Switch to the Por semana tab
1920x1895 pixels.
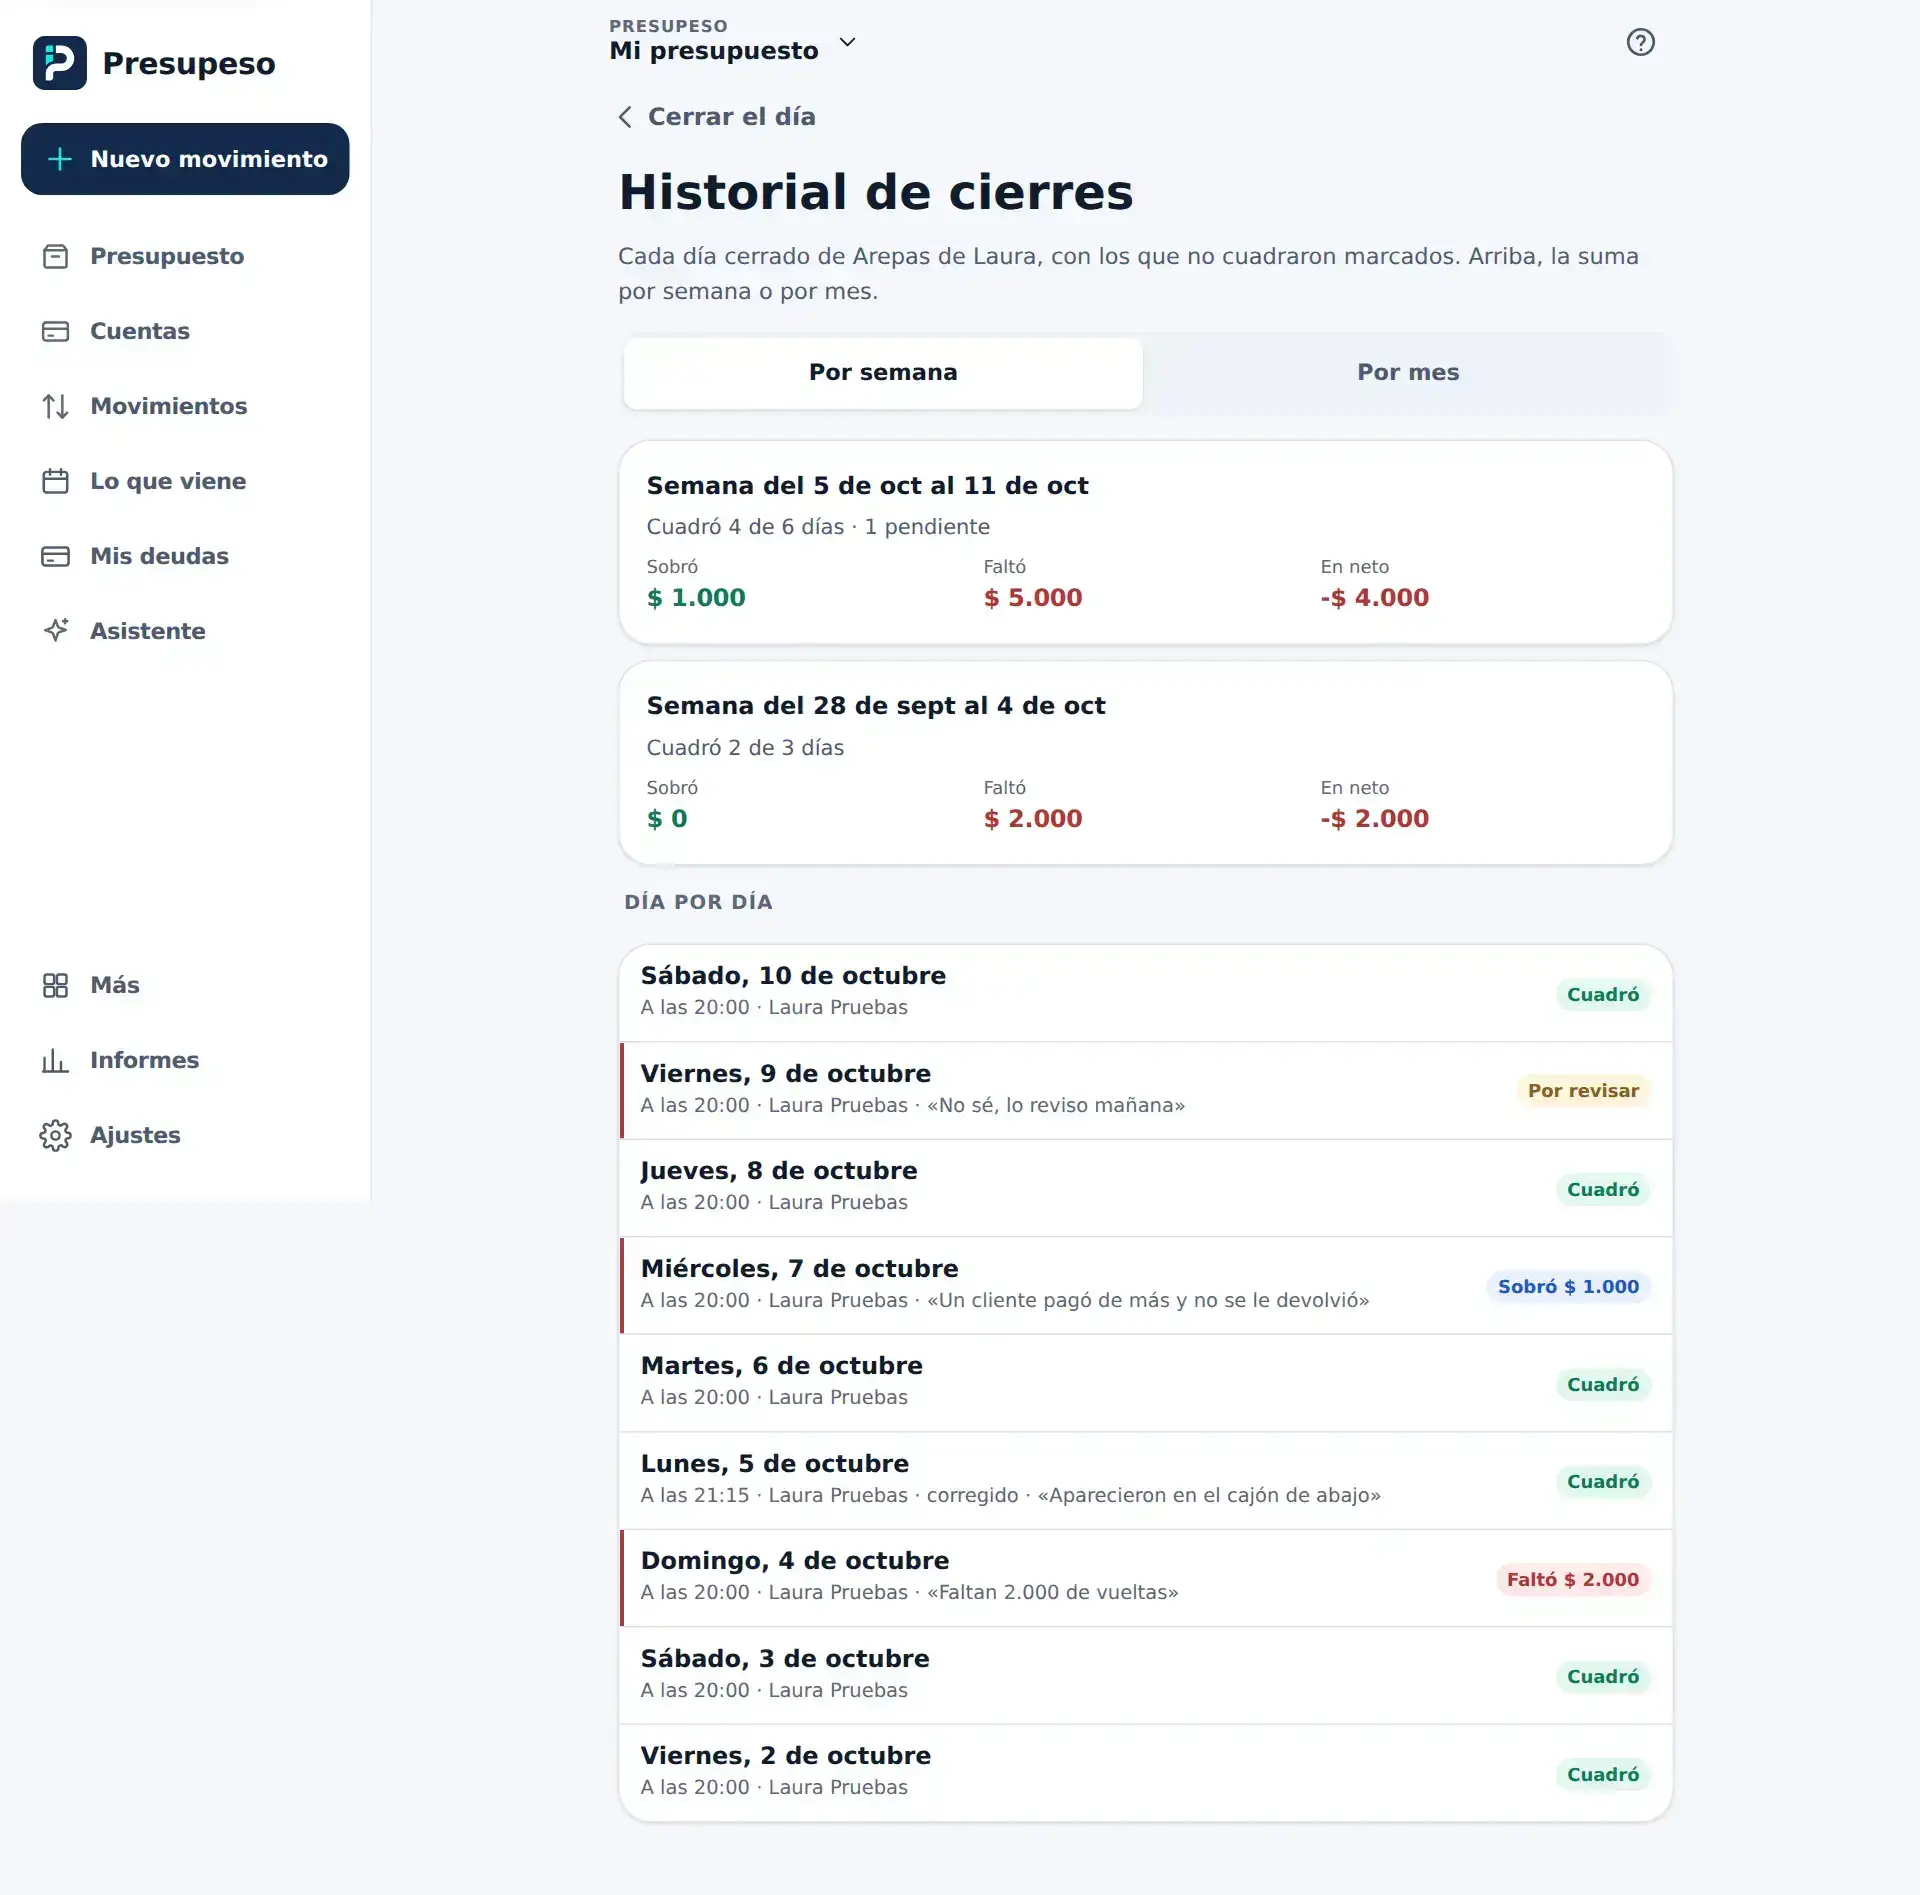point(883,372)
